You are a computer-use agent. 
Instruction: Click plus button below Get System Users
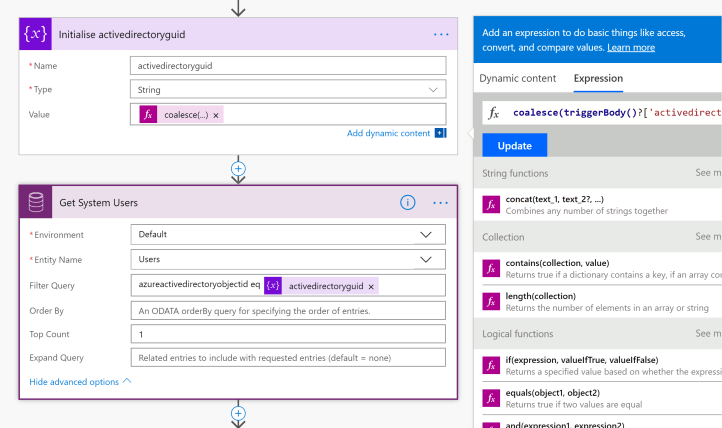pyautogui.click(x=238, y=411)
